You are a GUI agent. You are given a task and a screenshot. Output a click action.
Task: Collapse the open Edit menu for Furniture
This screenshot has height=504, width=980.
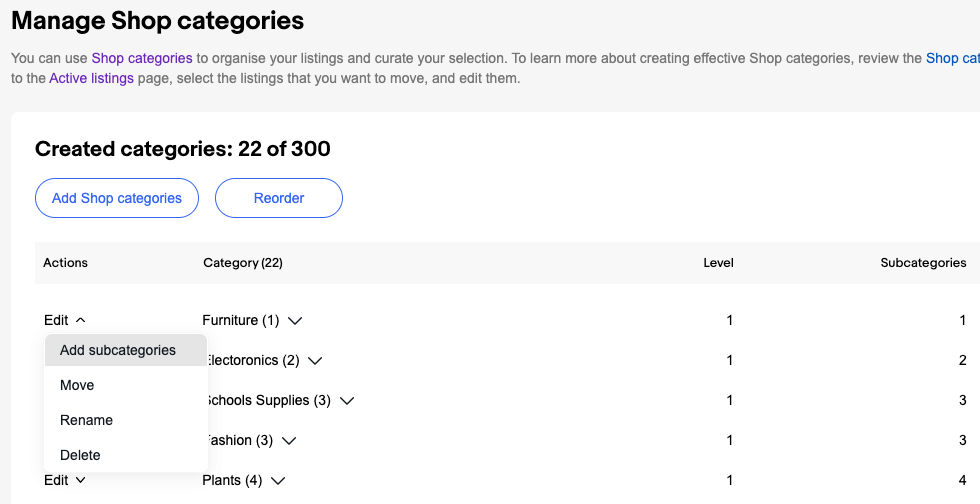[64, 320]
